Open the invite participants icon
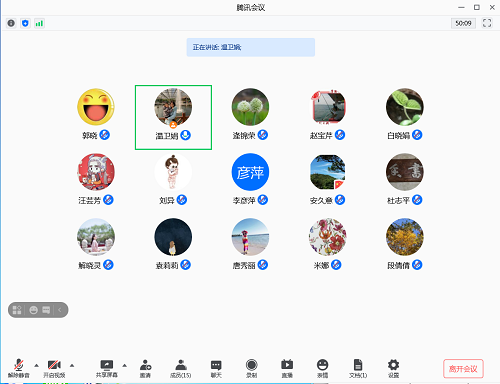 [x=145, y=368]
